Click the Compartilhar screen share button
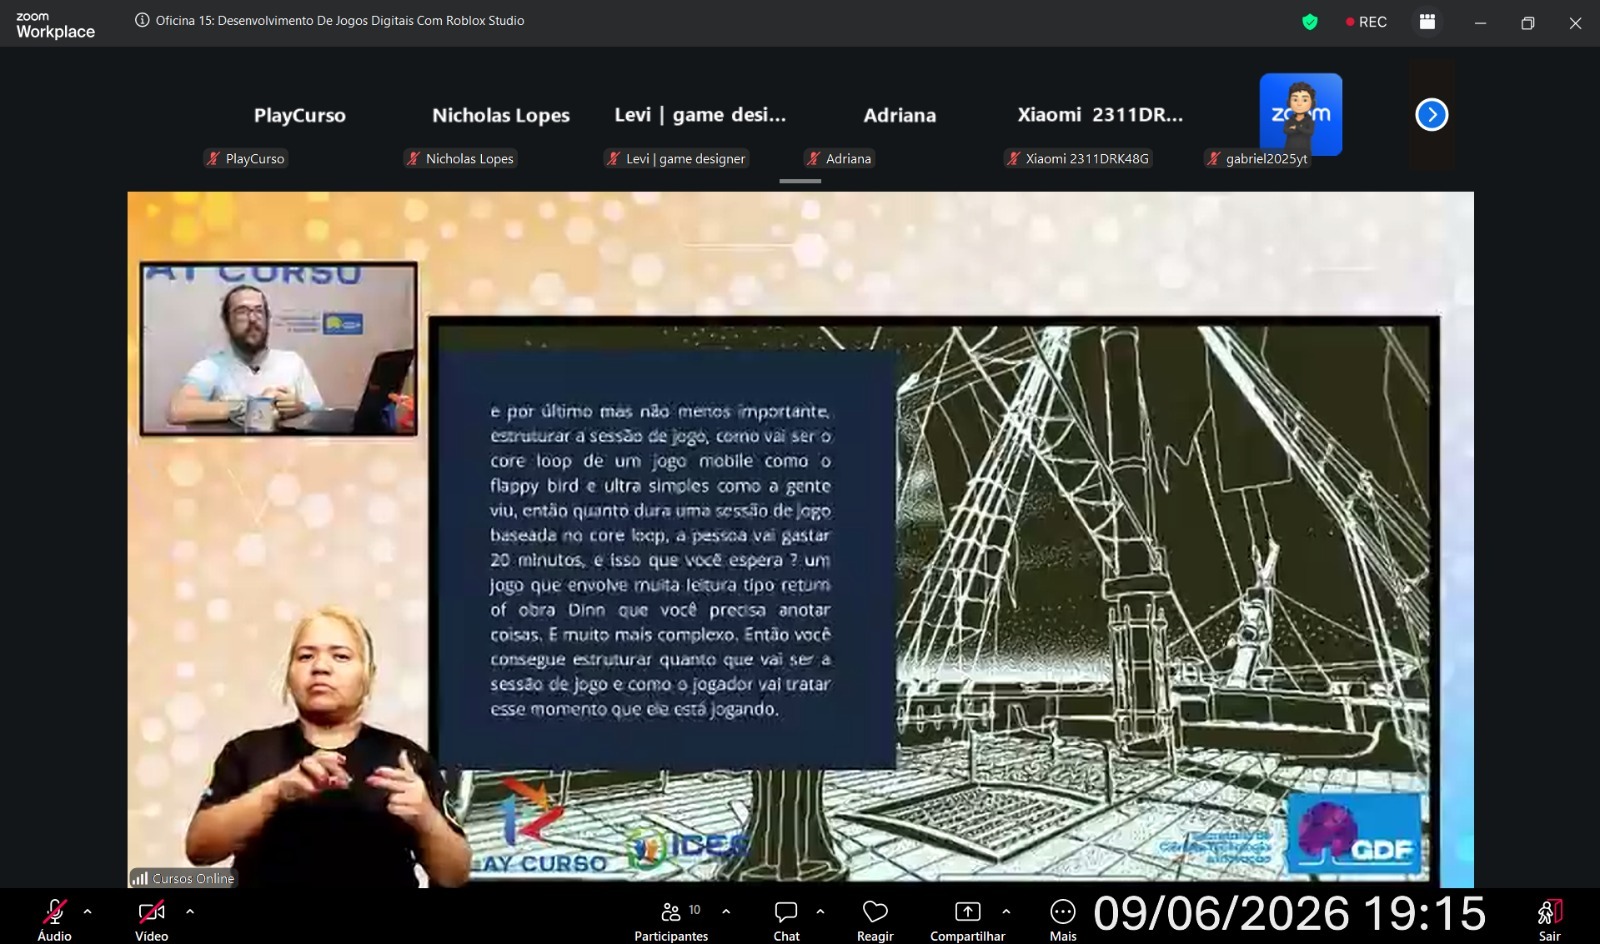 (x=967, y=919)
